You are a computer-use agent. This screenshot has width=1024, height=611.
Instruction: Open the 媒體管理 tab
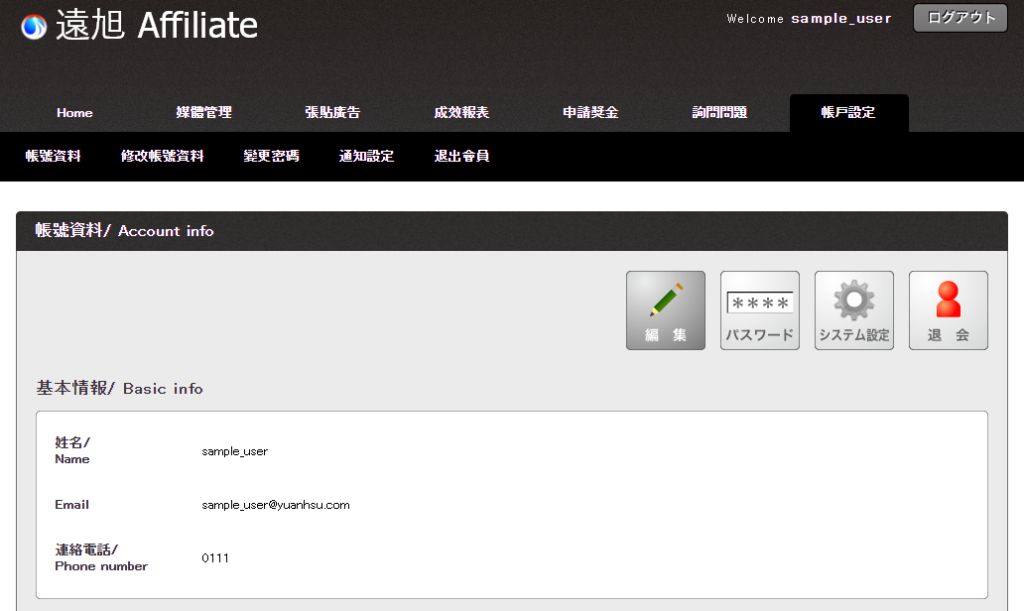pyautogui.click(x=204, y=113)
